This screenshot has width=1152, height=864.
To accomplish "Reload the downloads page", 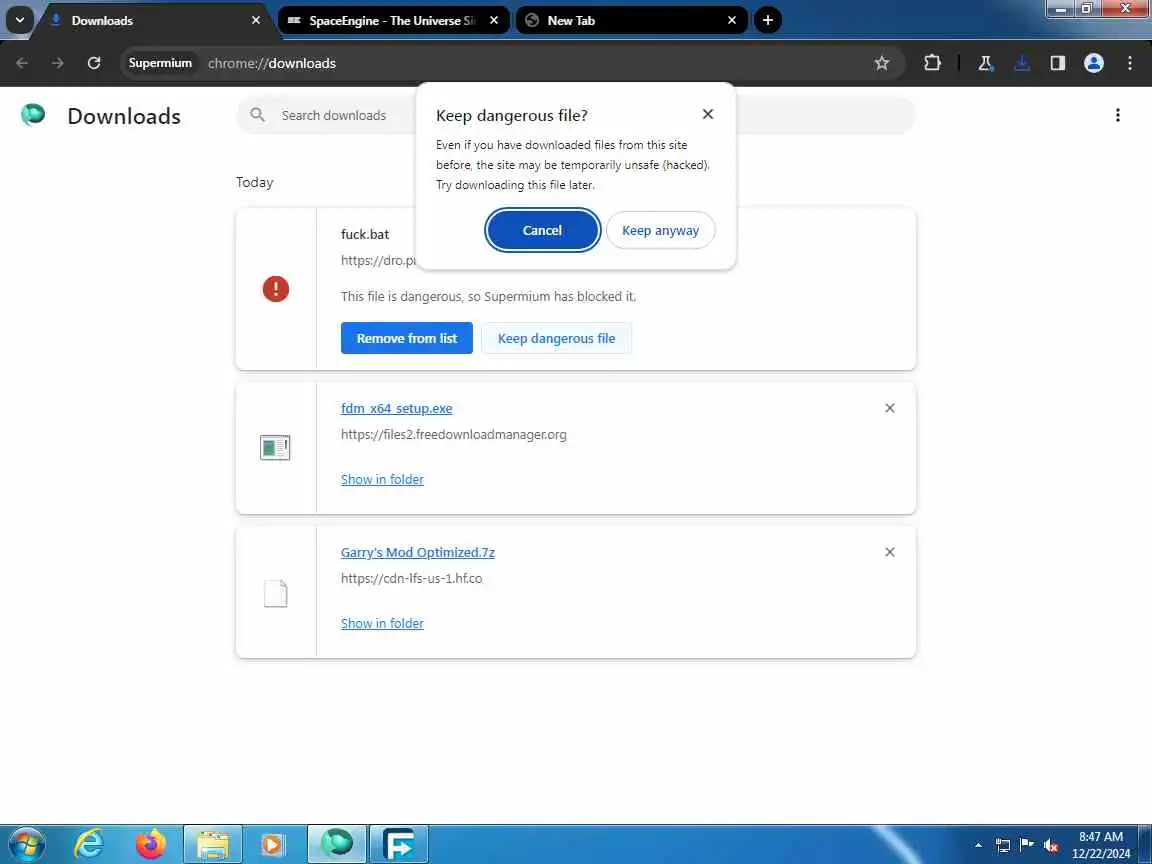I will [x=94, y=63].
